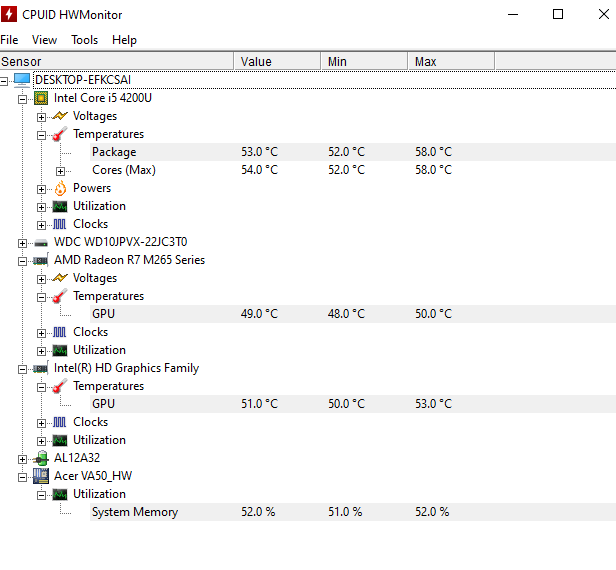616x570 pixels.
Task: Click the DESKTOP-EFKCSAI computer icon
Action: tap(22, 80)
